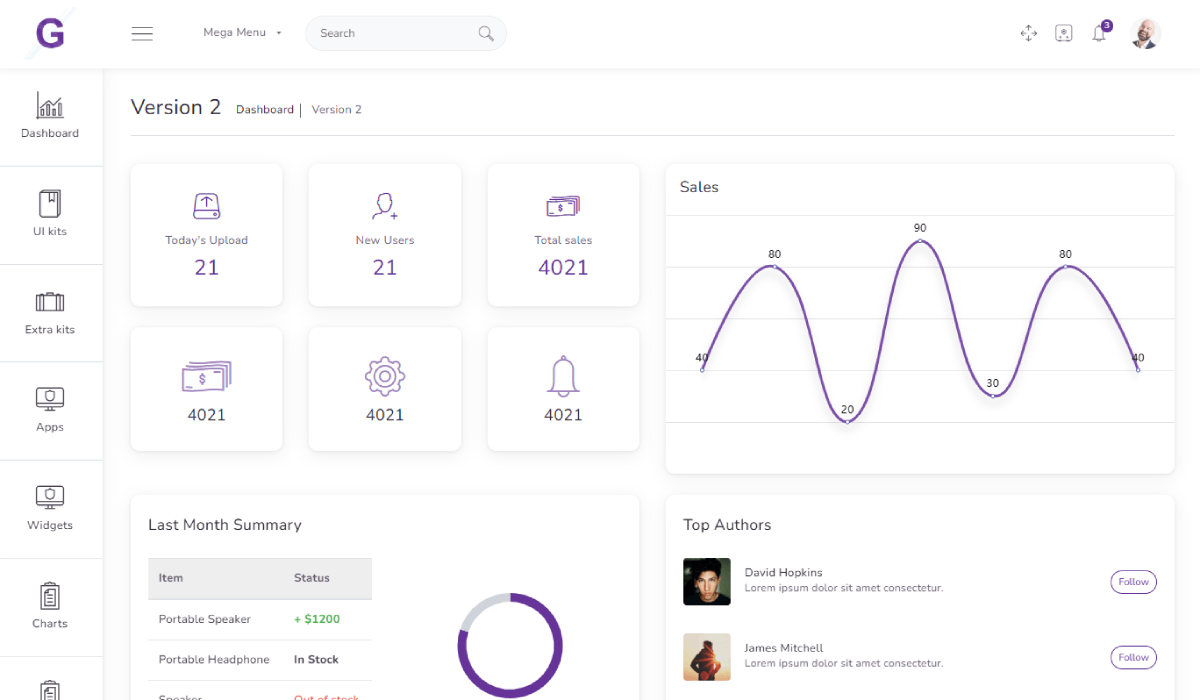Screen dimensions: 1200x700
Task: Click the James Mitchell author name
Action: tap(784, 648)
